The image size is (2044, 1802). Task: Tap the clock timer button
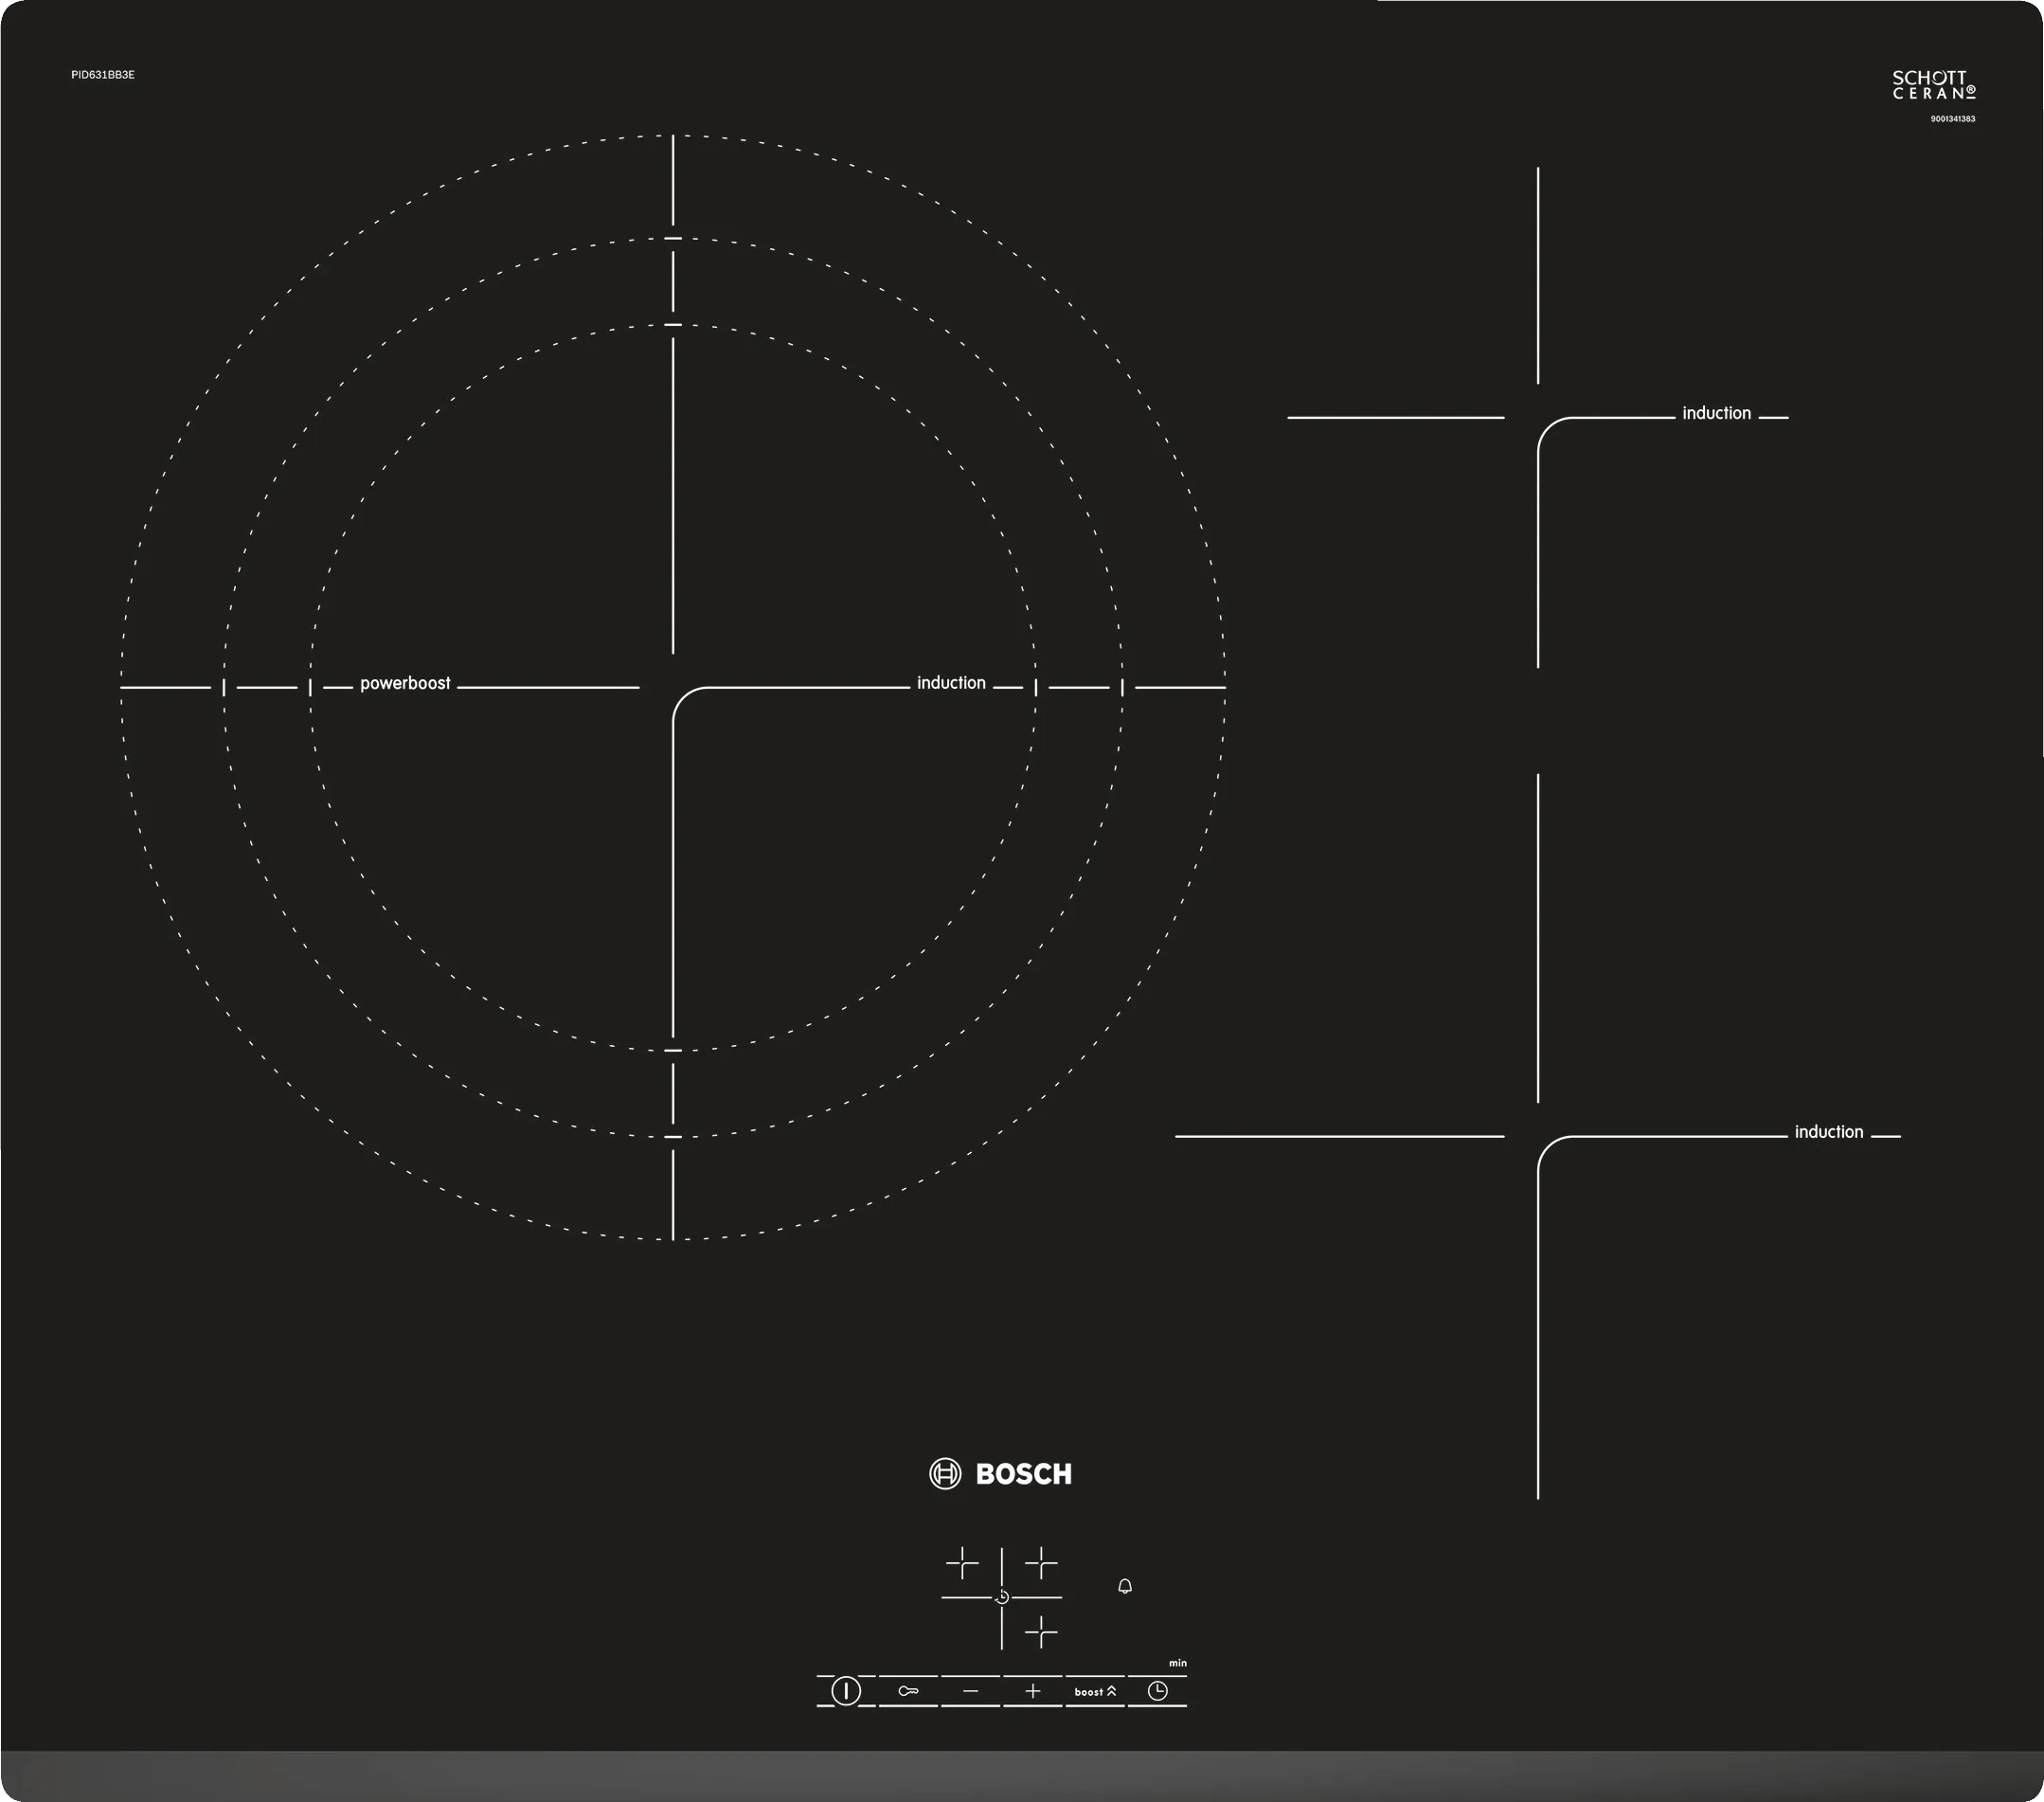[x=1157, y=1691]
